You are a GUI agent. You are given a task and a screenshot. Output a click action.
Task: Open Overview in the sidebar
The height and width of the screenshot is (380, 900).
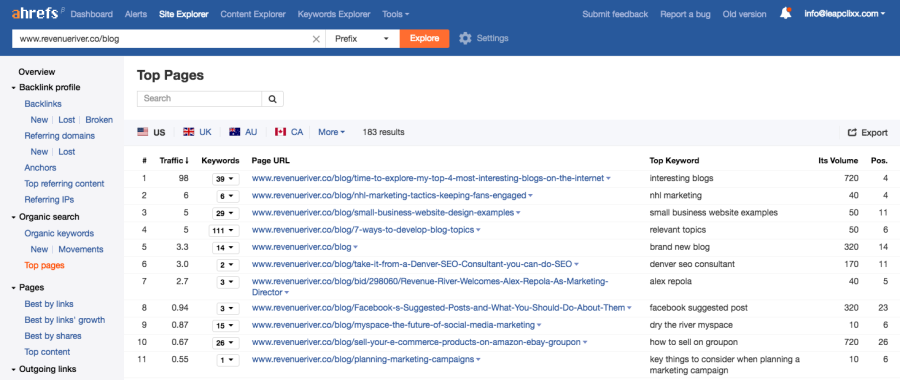[37, 72]
